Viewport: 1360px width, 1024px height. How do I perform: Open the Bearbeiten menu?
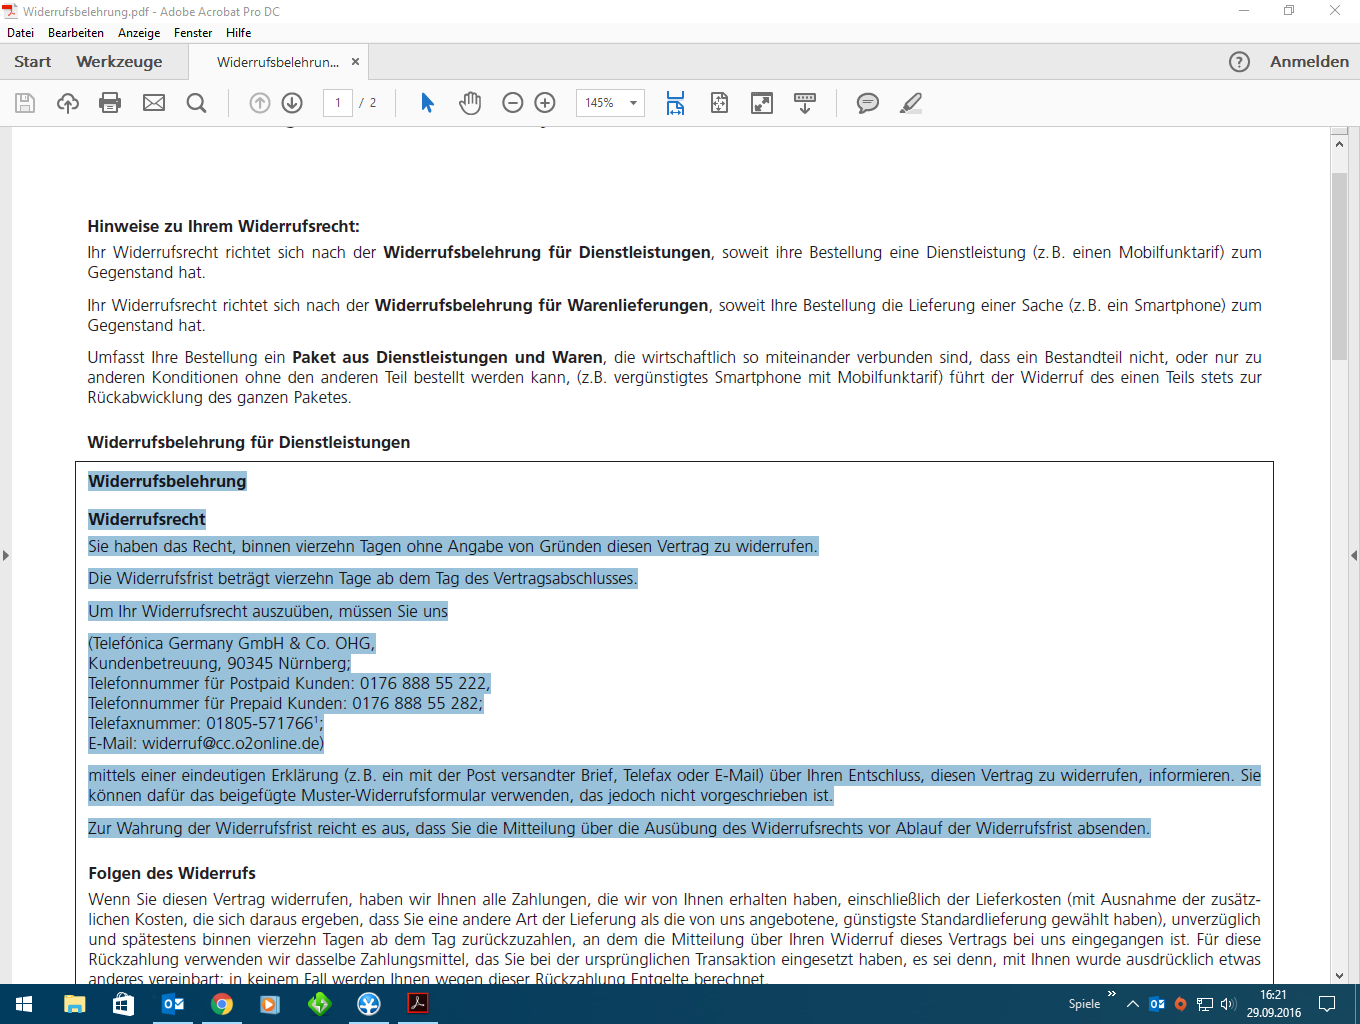[76, 33]
